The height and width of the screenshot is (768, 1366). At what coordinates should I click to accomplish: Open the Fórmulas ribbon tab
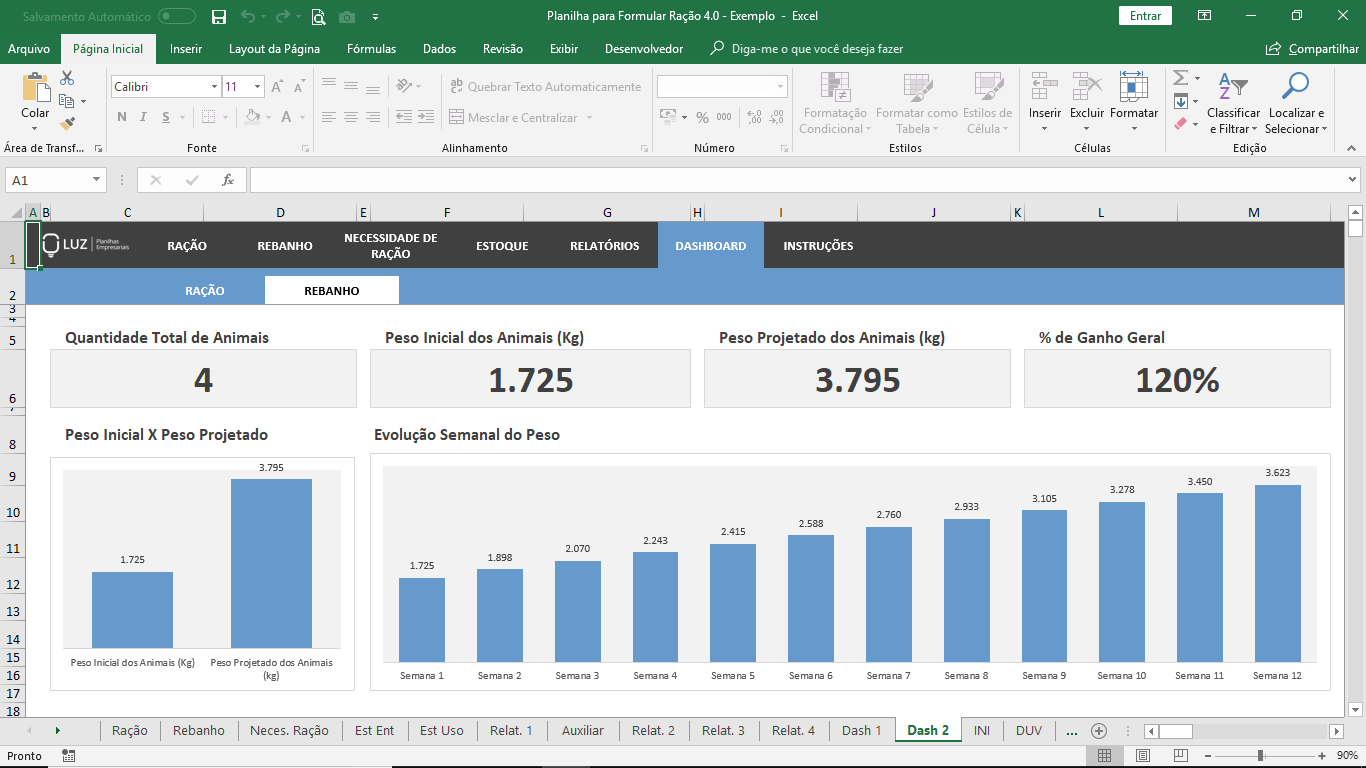click(x=371, y=49)
